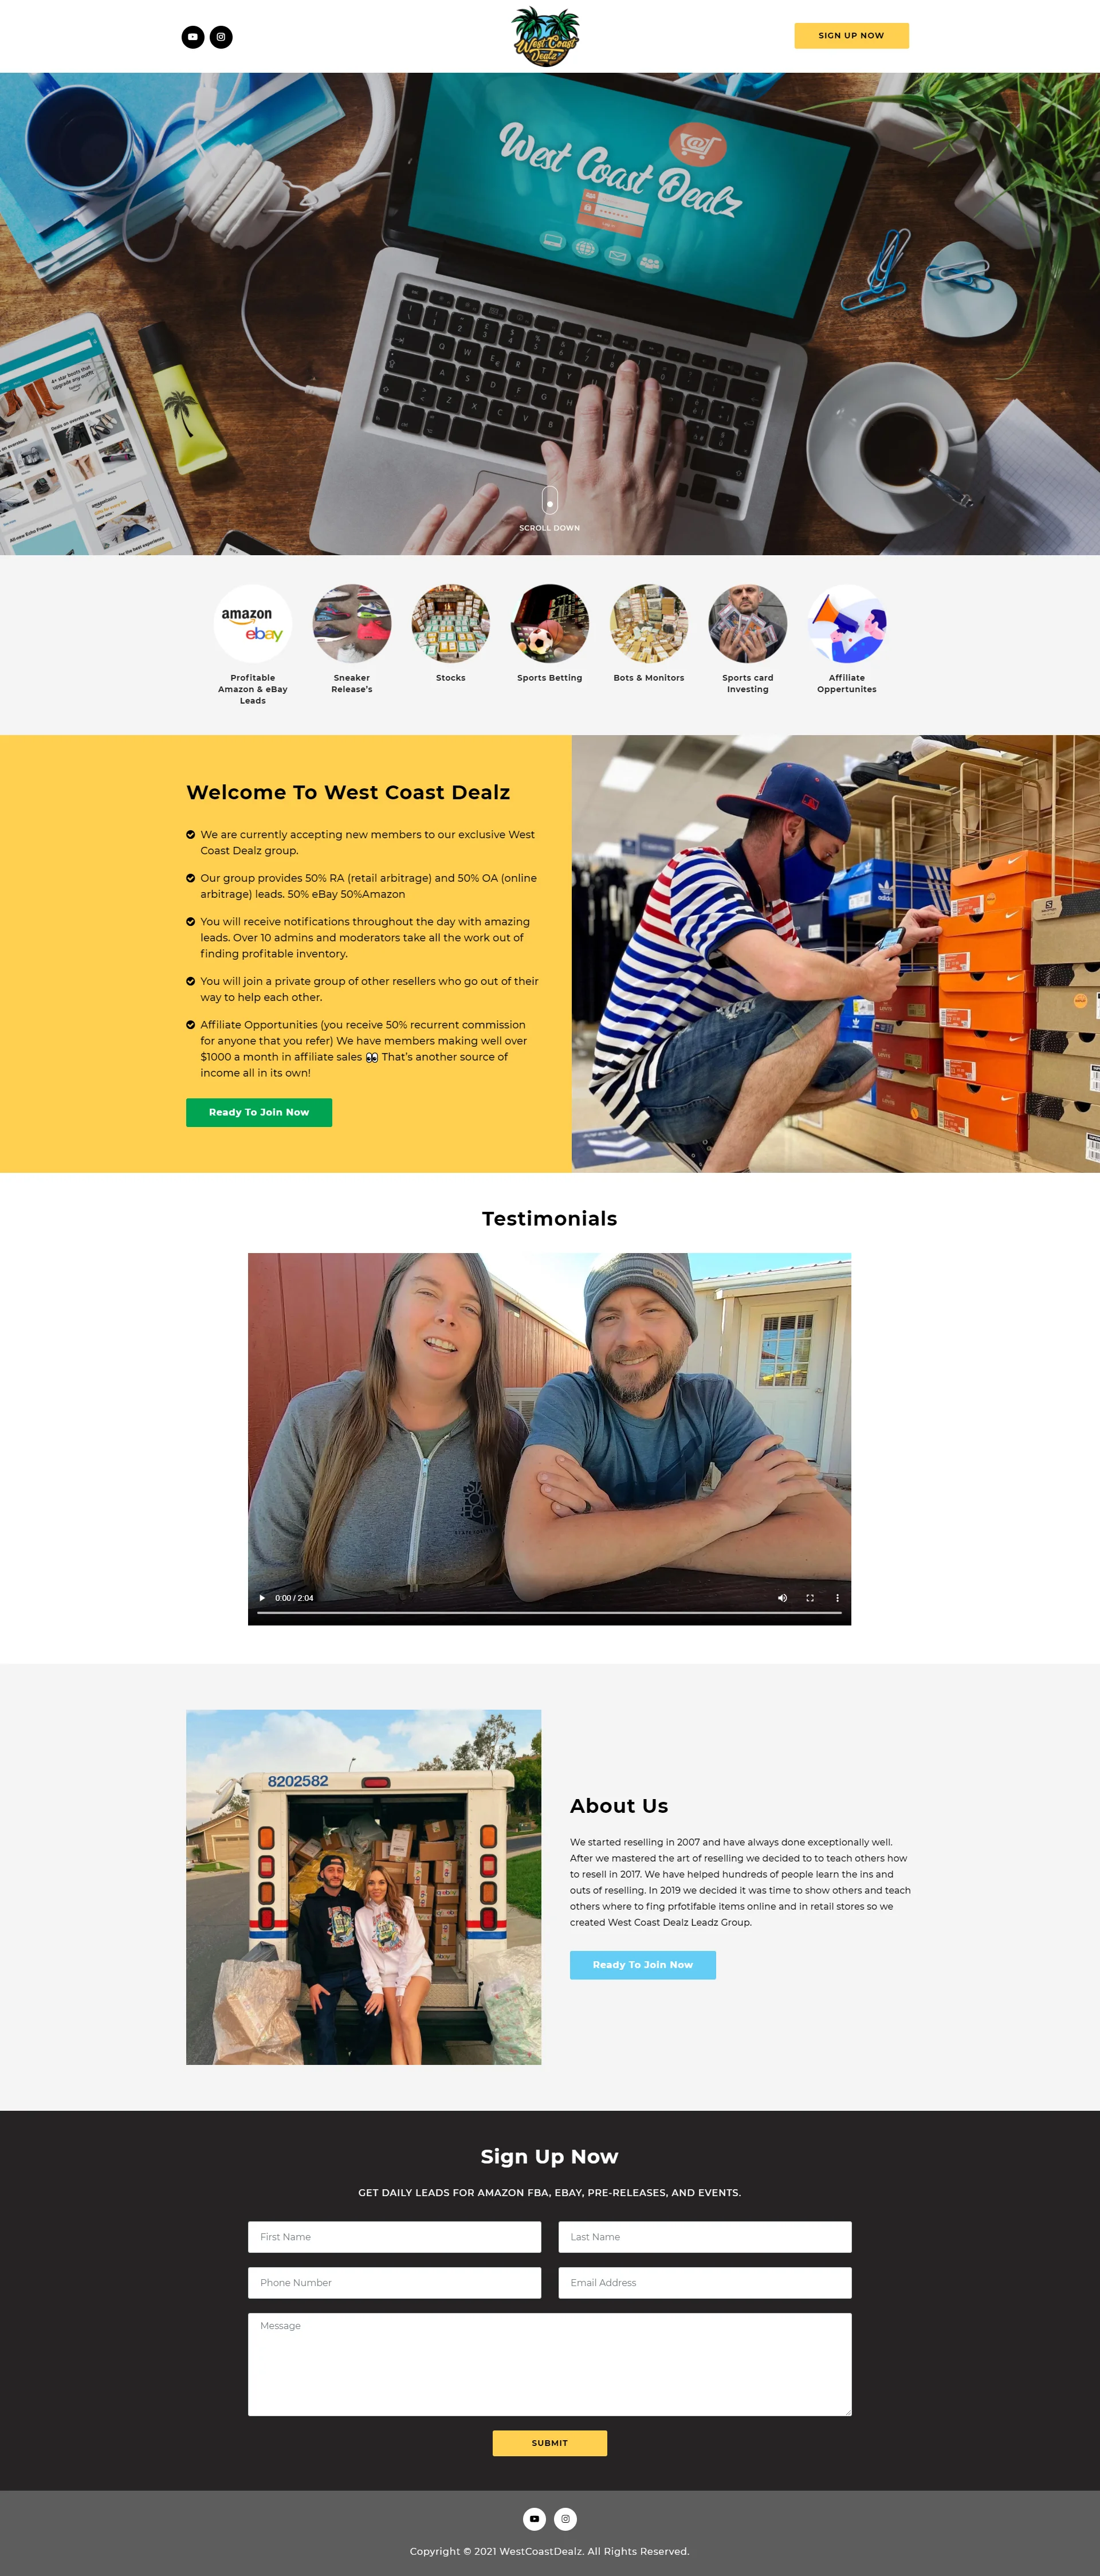
Task: Click blue Ready To Join Now button
Action: pos(643,1964)
